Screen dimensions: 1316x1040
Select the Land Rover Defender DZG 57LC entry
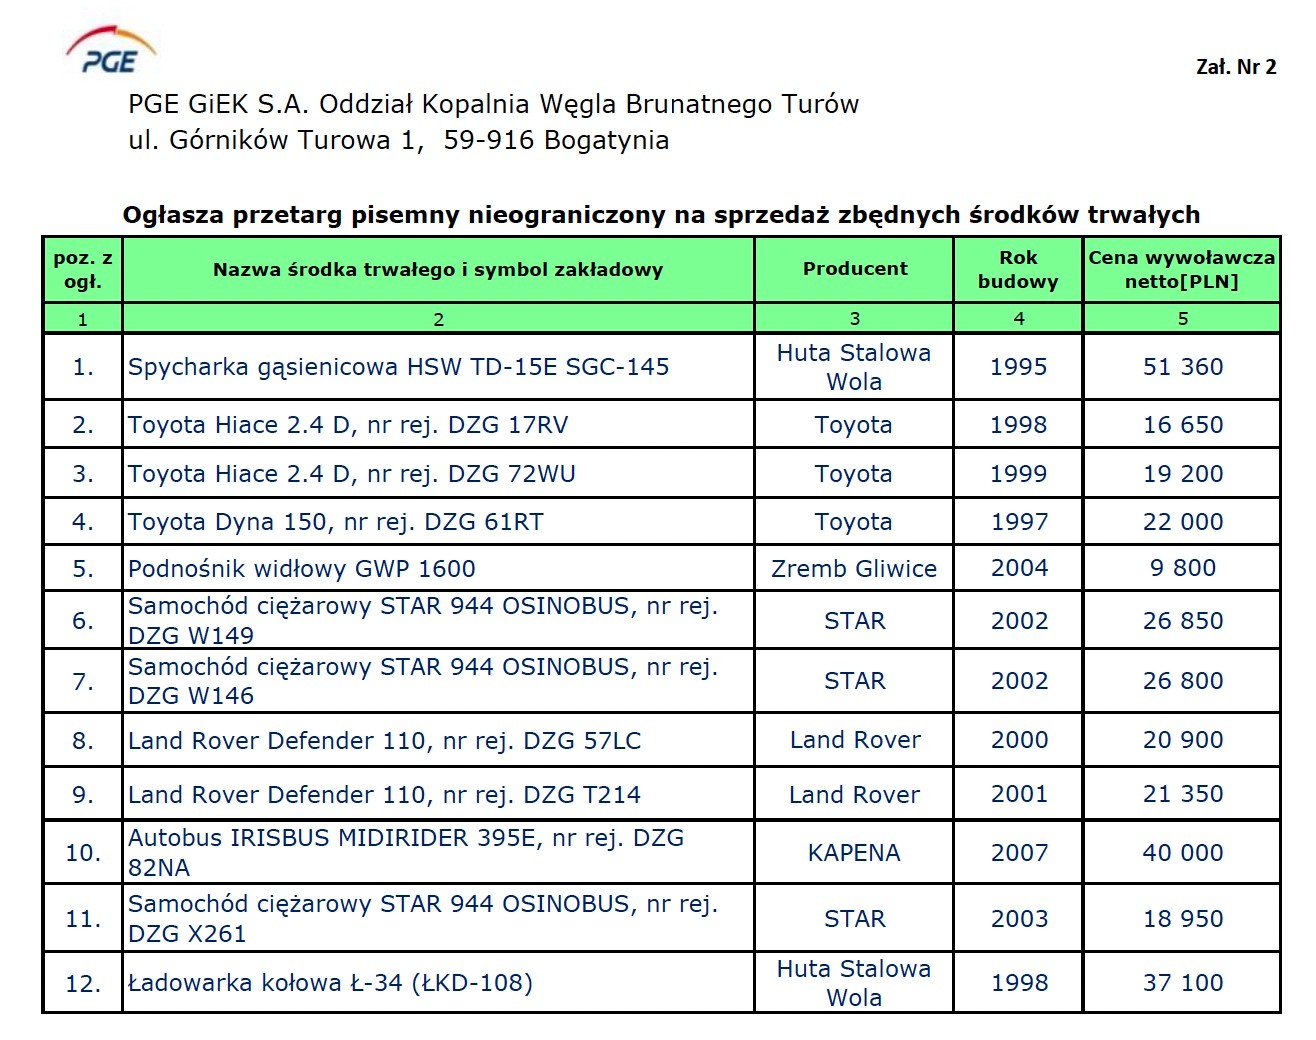[x=384, y=741]
